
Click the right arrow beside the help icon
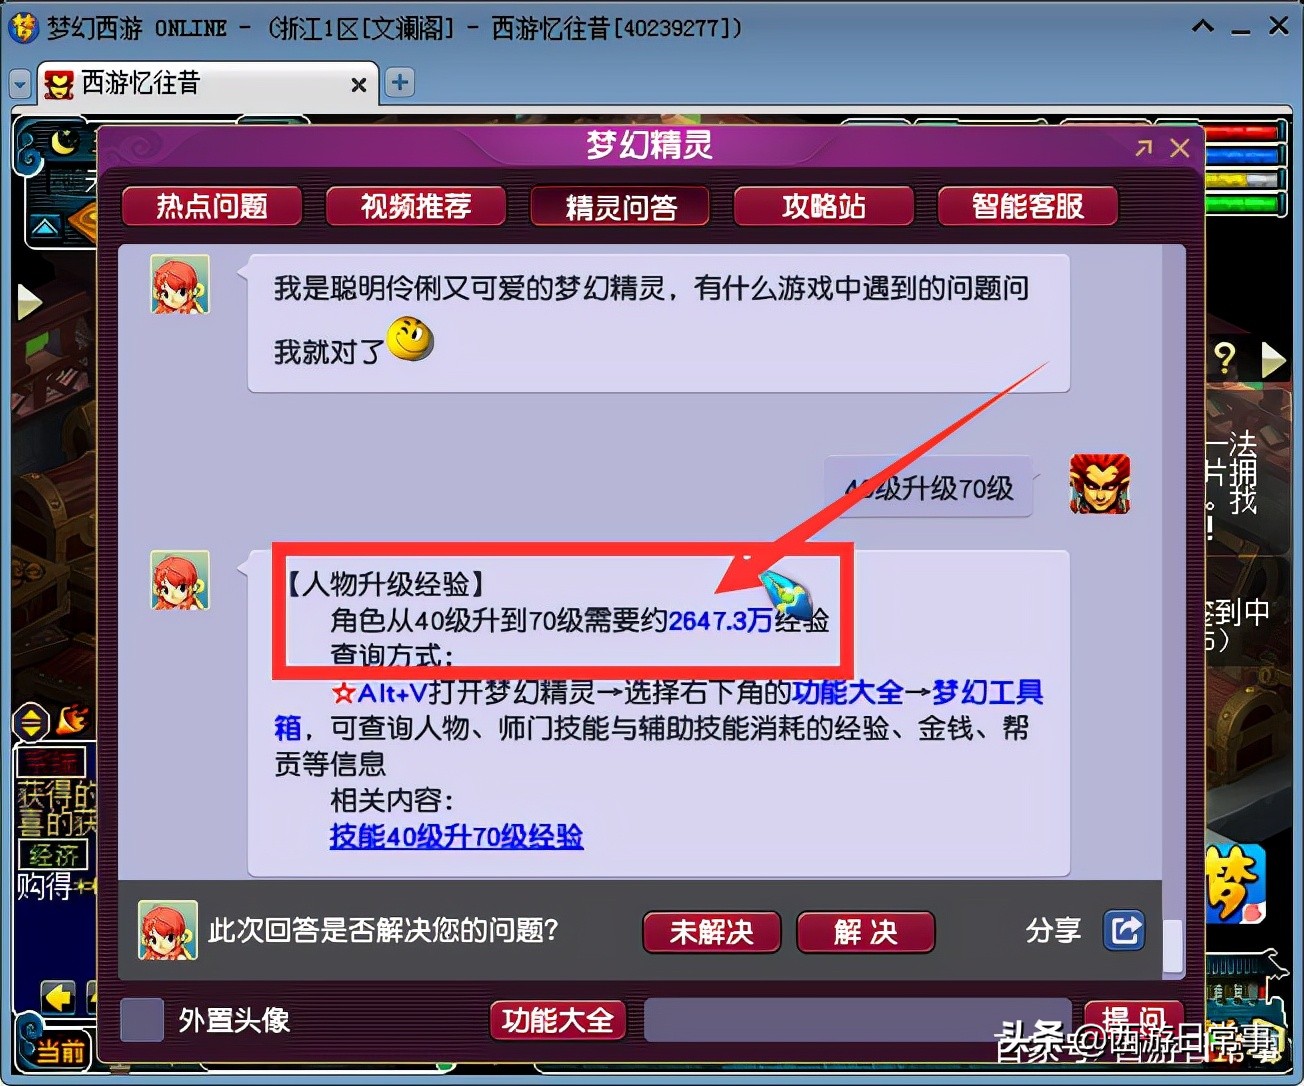(x=1273, y=359)
